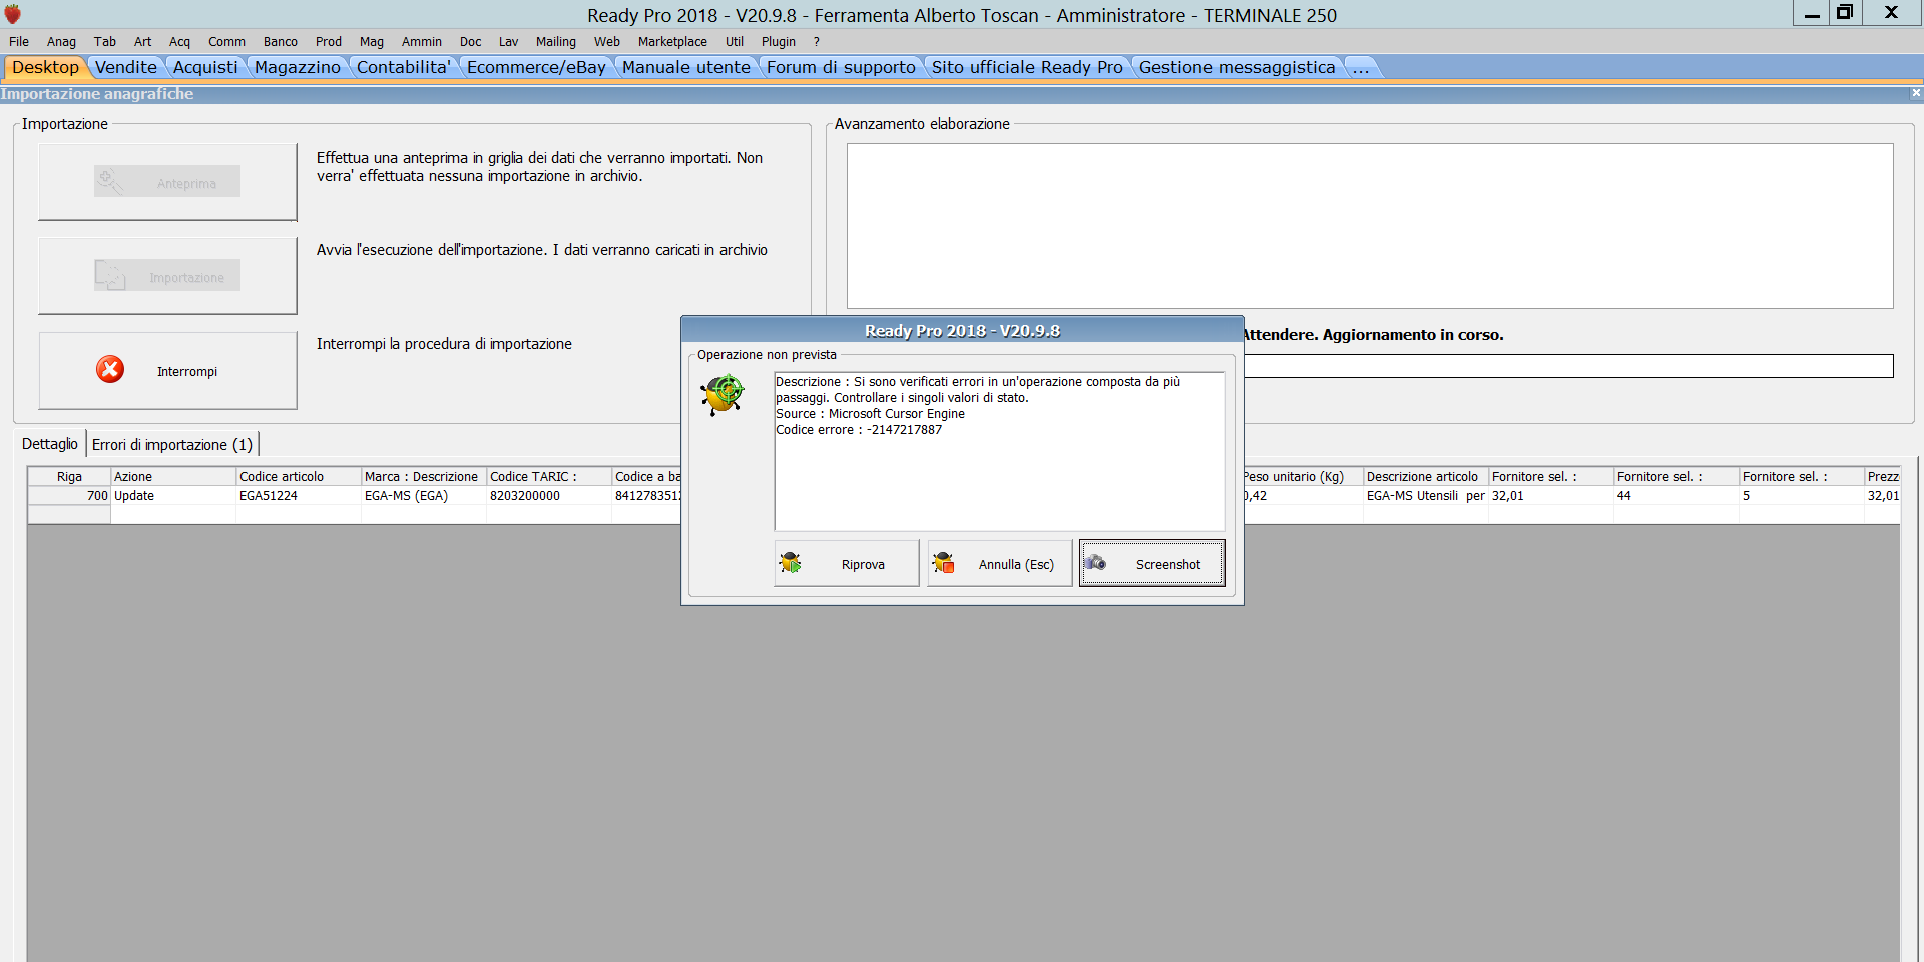Open the Doc menu
This screenshot has width=1924, height=962.
471,42
